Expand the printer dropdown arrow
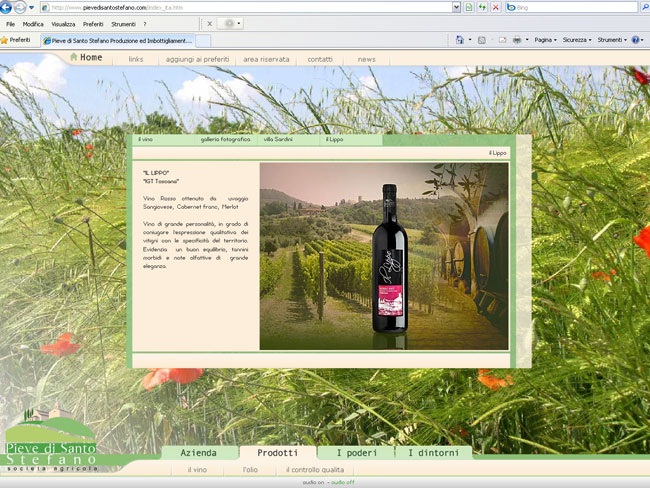This screenshot has height=488, width=650. point(527,40)
